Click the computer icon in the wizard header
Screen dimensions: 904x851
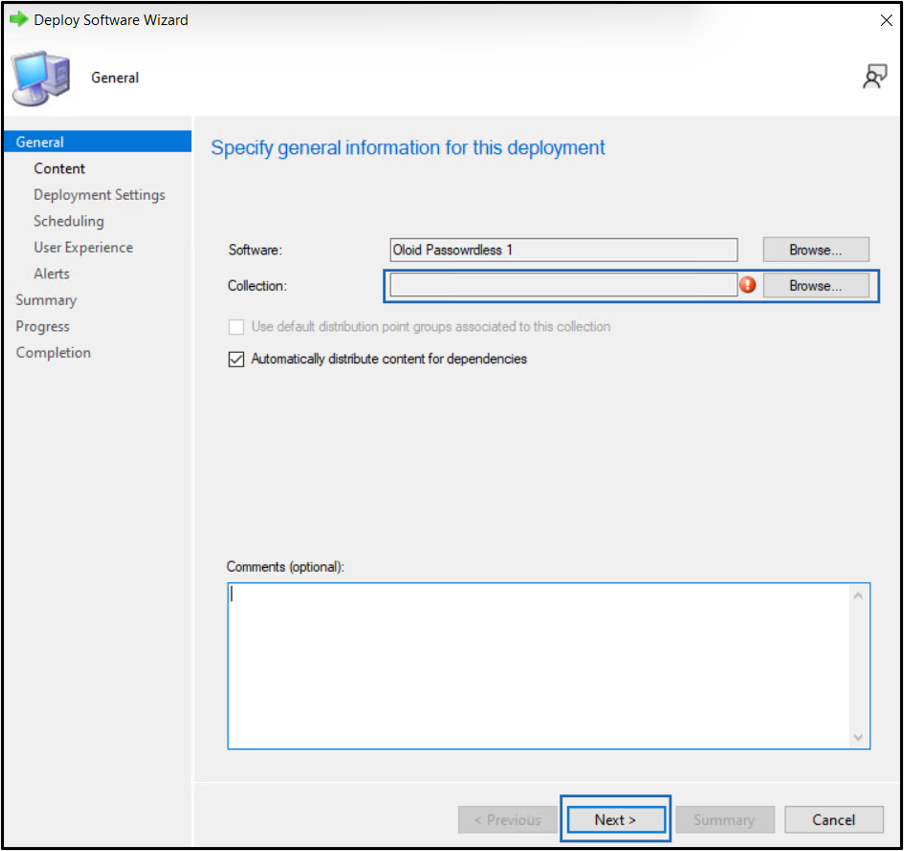[x=41, y=78]
